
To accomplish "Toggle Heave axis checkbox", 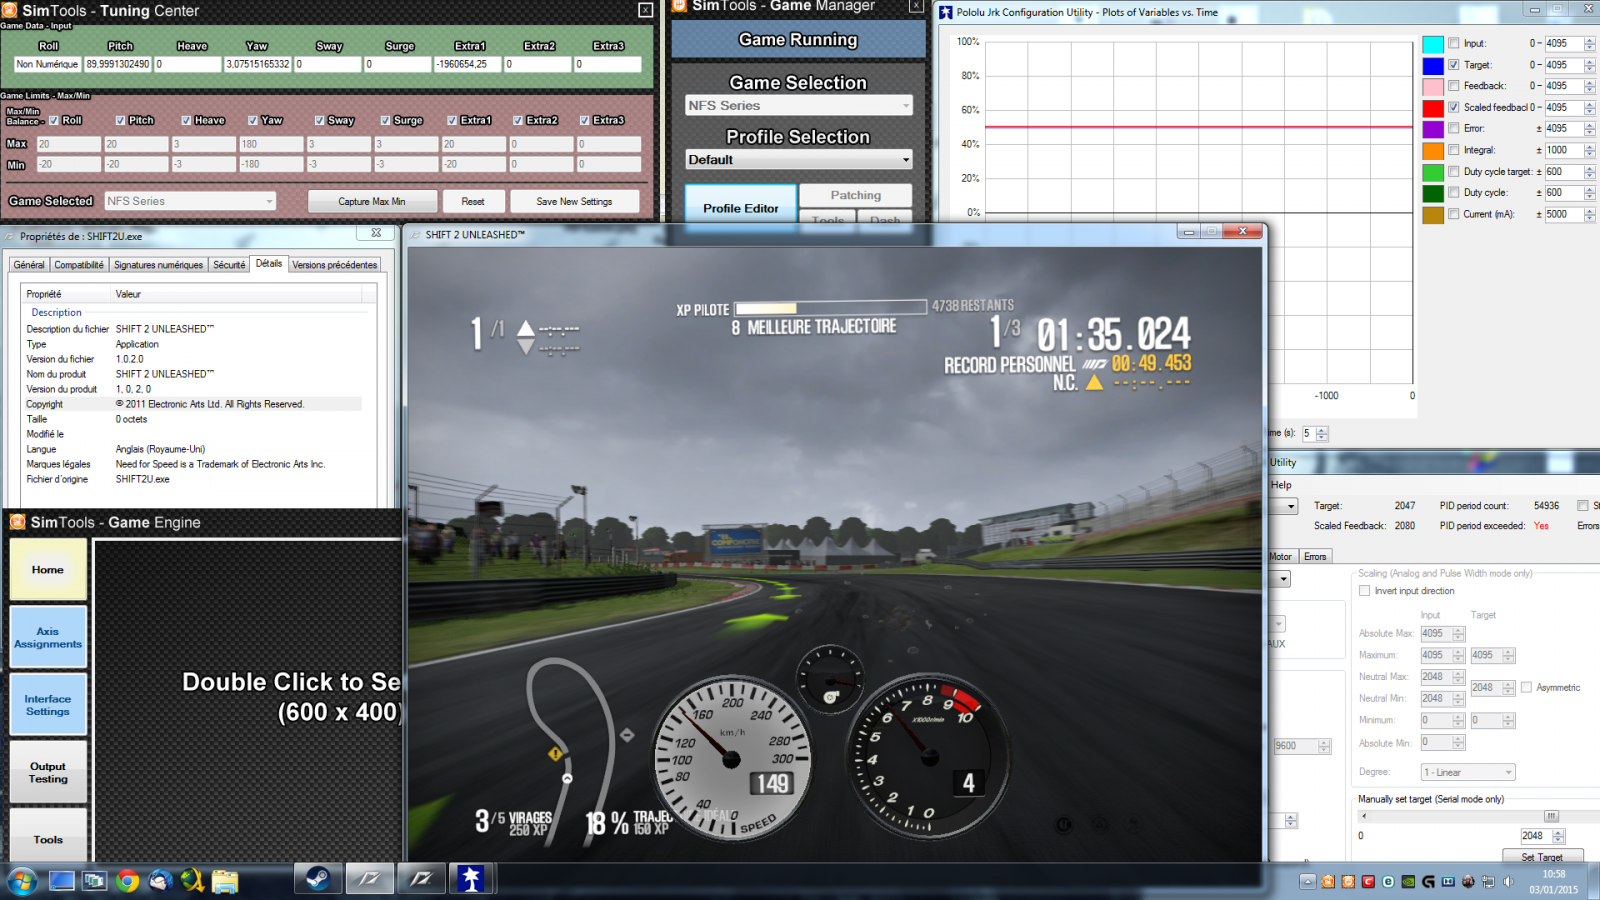I will click(186, 120).
